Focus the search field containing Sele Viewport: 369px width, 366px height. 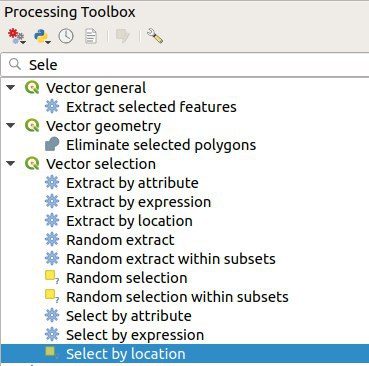pos(185,65)
